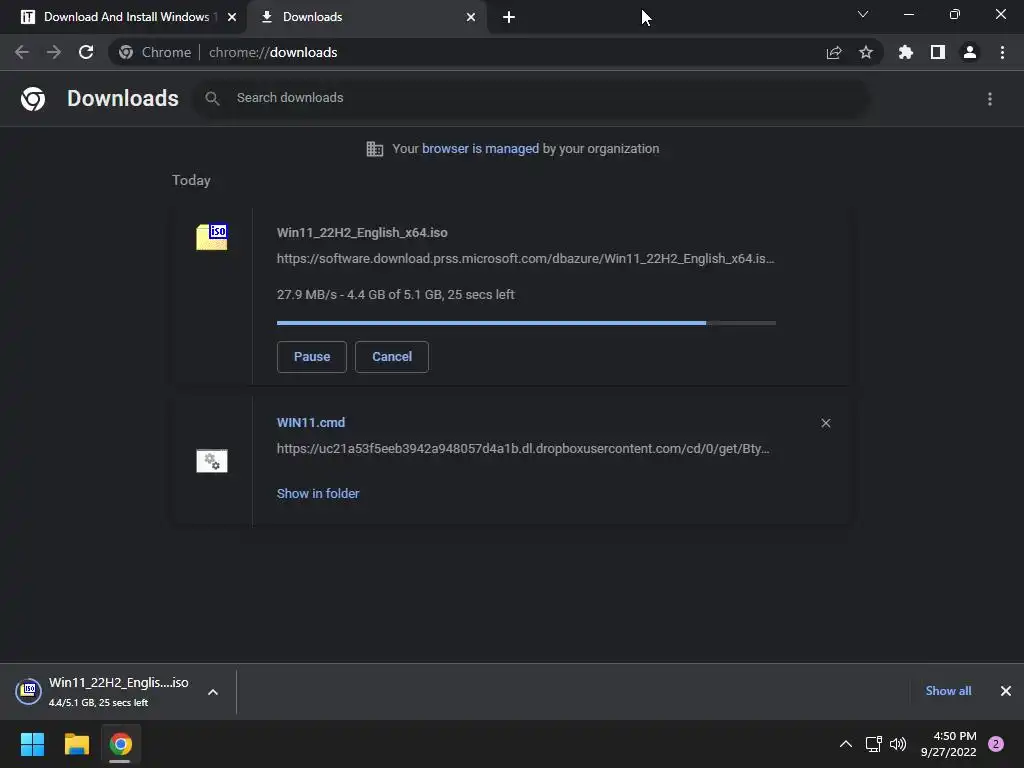Expand options for Win11 ISO in download shelf
The image size is (1024, 768).
(x=213, y=692)
